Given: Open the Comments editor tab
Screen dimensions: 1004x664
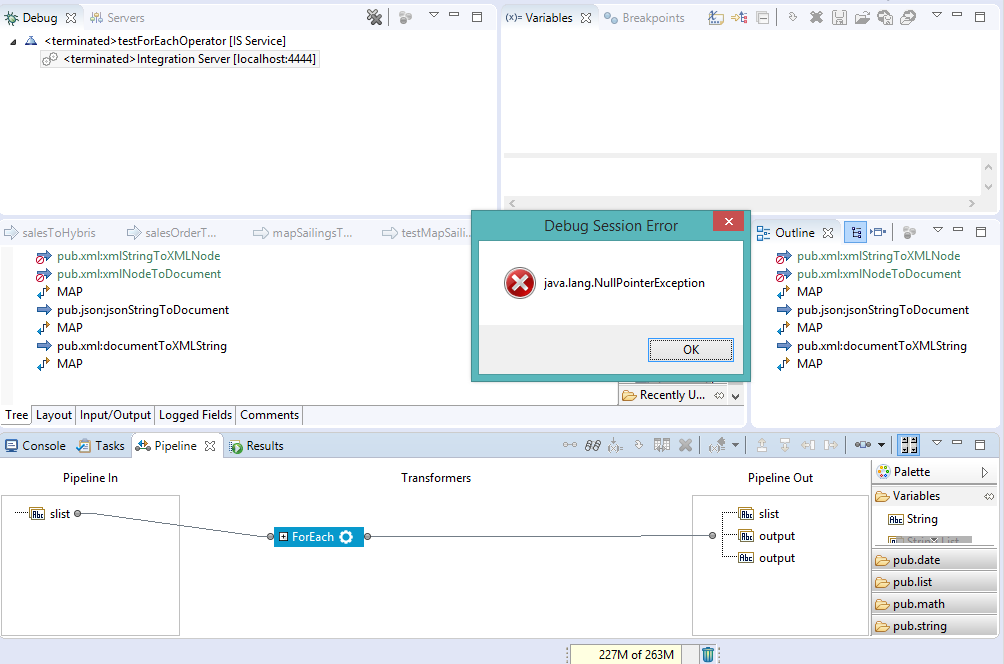Looking at the screenshot, I should click(x=270, y=415).
